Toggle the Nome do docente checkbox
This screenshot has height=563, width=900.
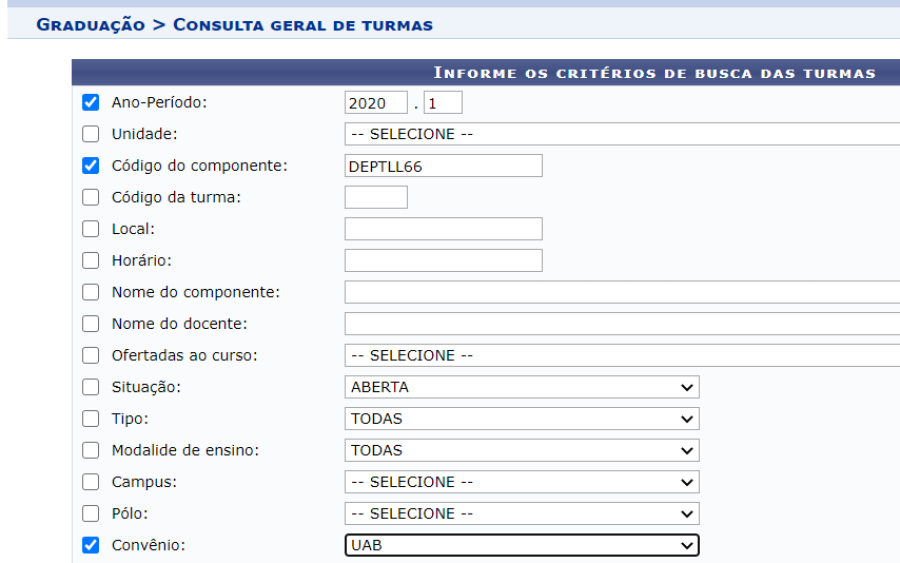[x=91, y=324]
